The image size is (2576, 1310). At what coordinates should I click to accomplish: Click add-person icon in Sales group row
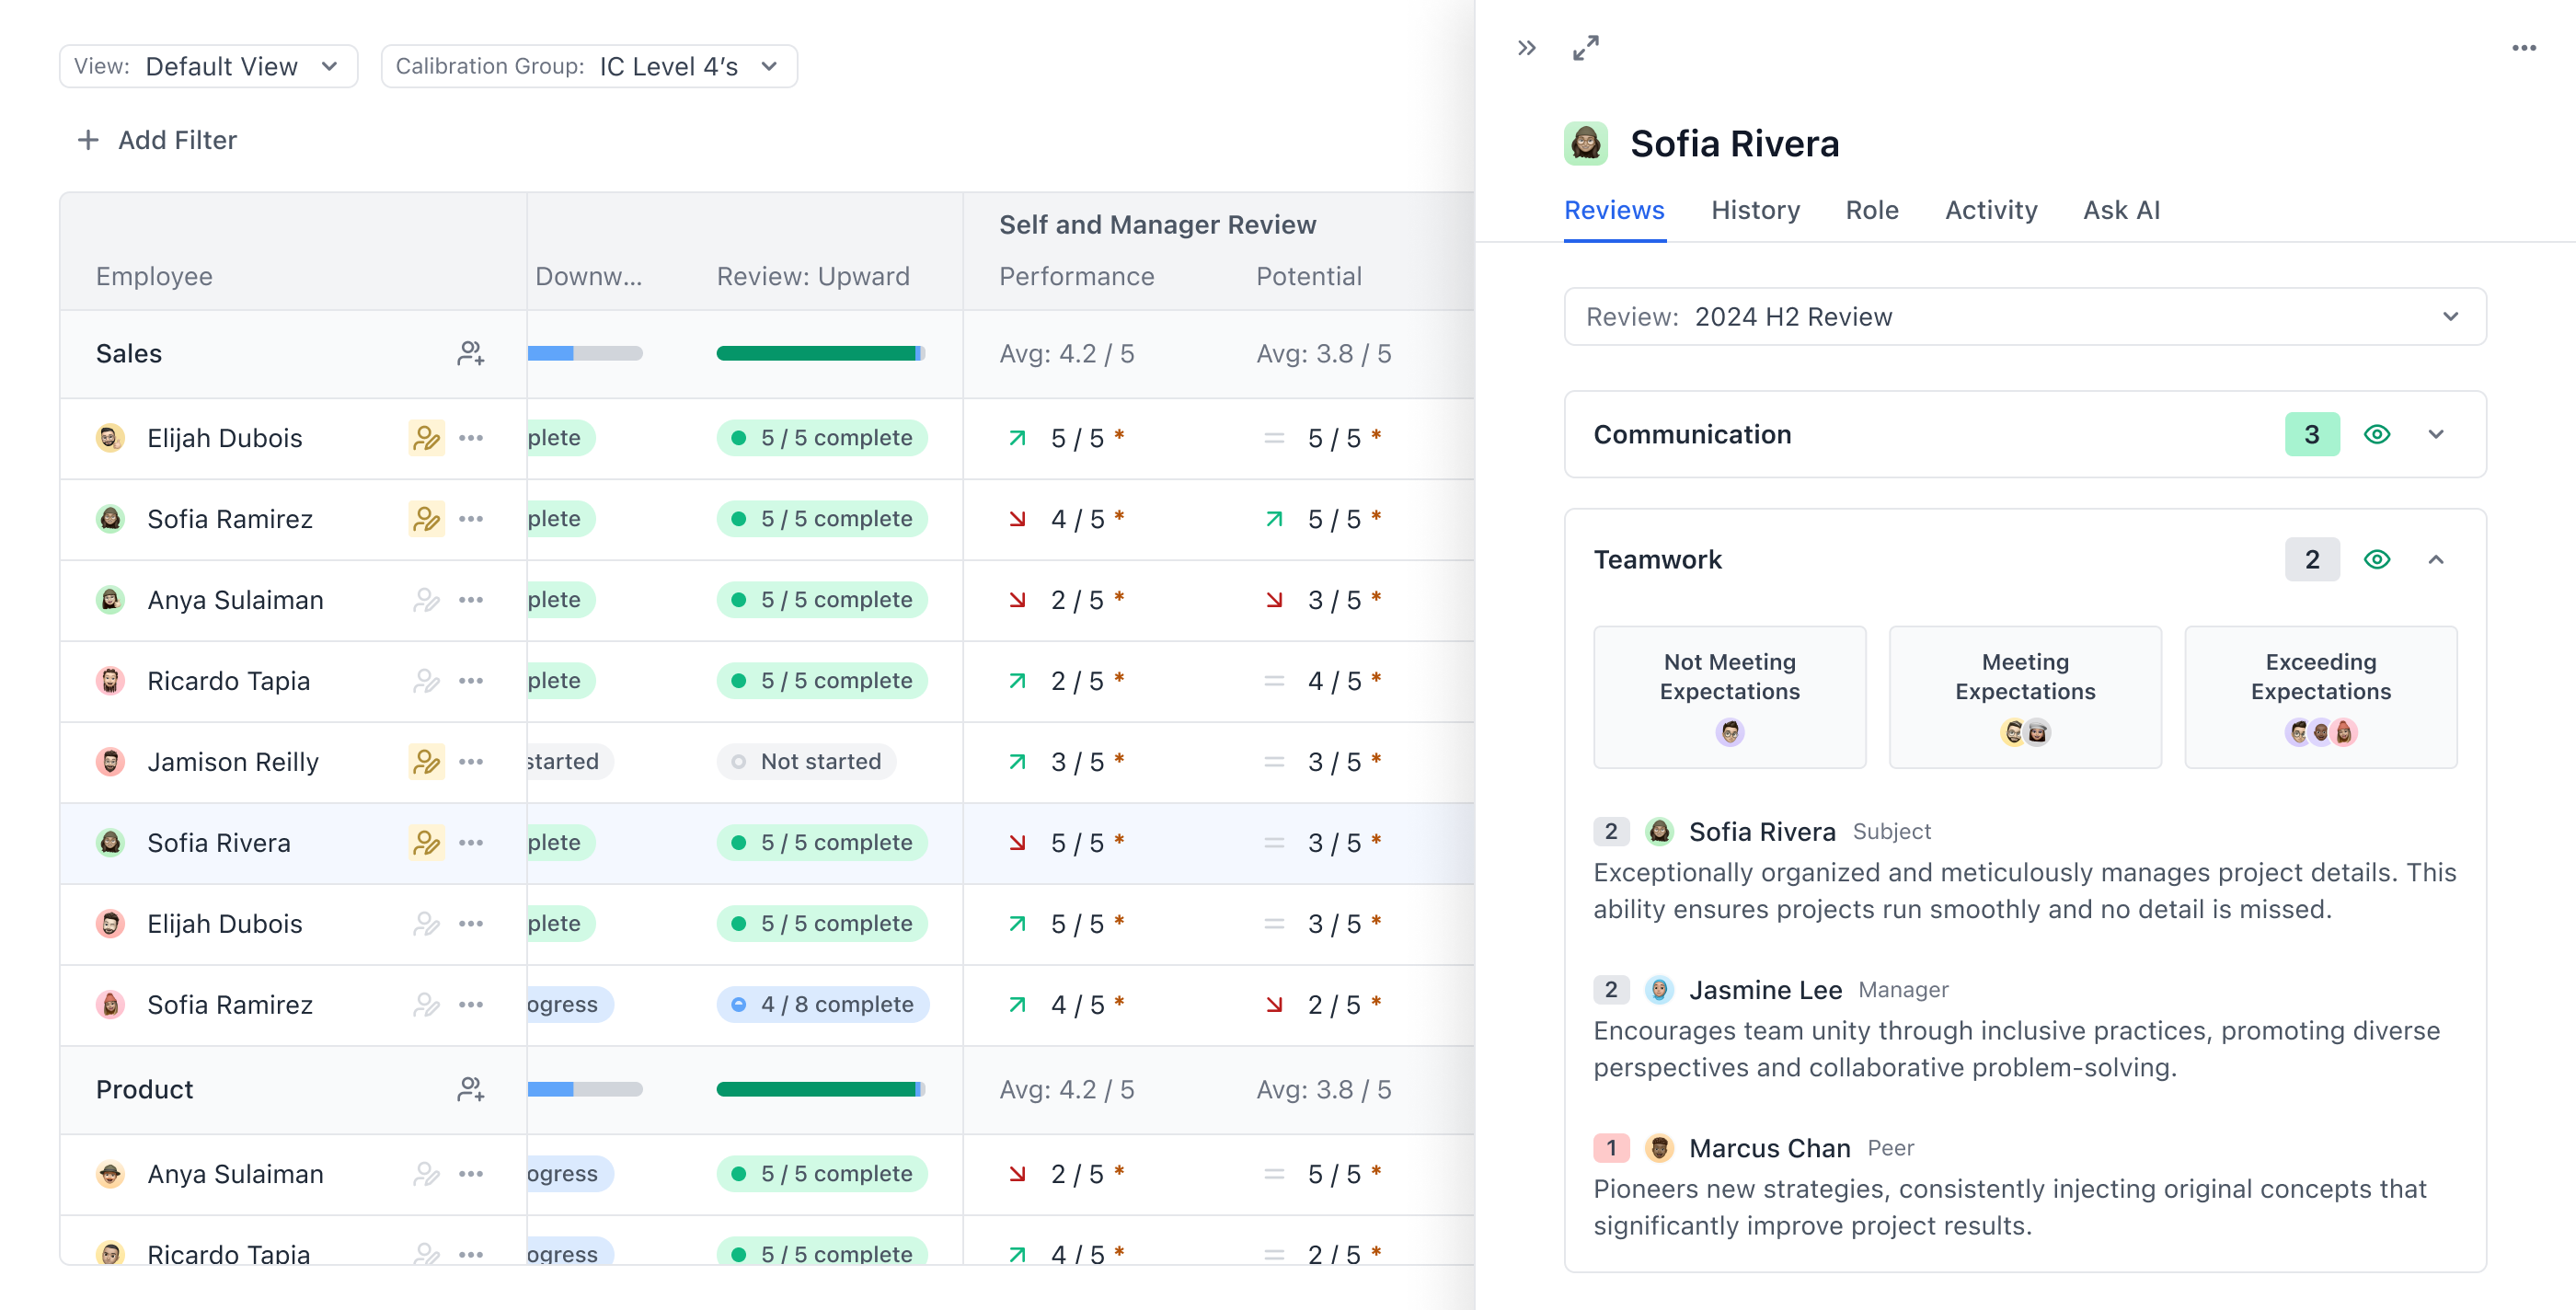(x=470, y=353)
